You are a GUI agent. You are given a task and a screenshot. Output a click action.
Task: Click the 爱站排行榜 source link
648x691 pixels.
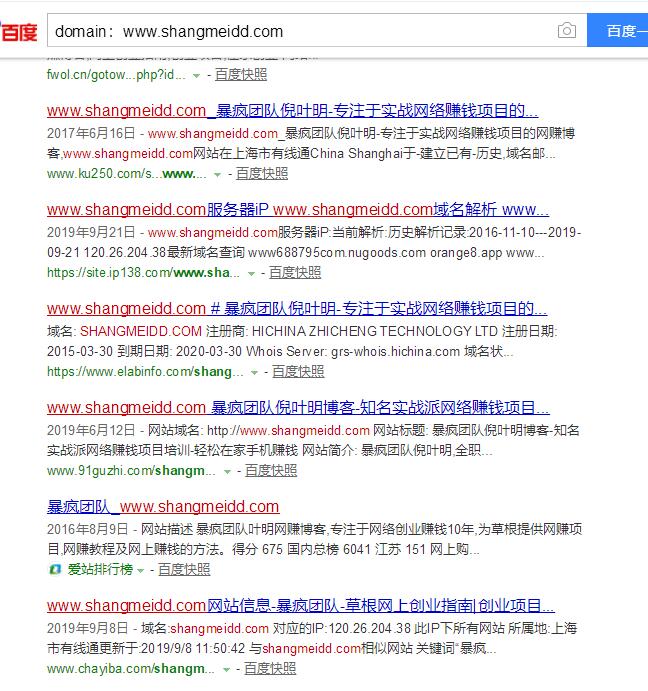coord(100,569)
